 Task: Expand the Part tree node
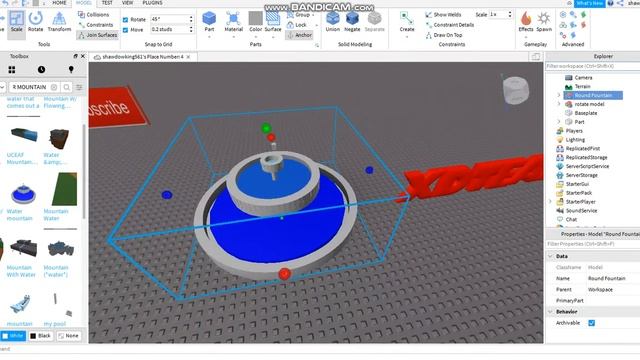pos(559,122)
